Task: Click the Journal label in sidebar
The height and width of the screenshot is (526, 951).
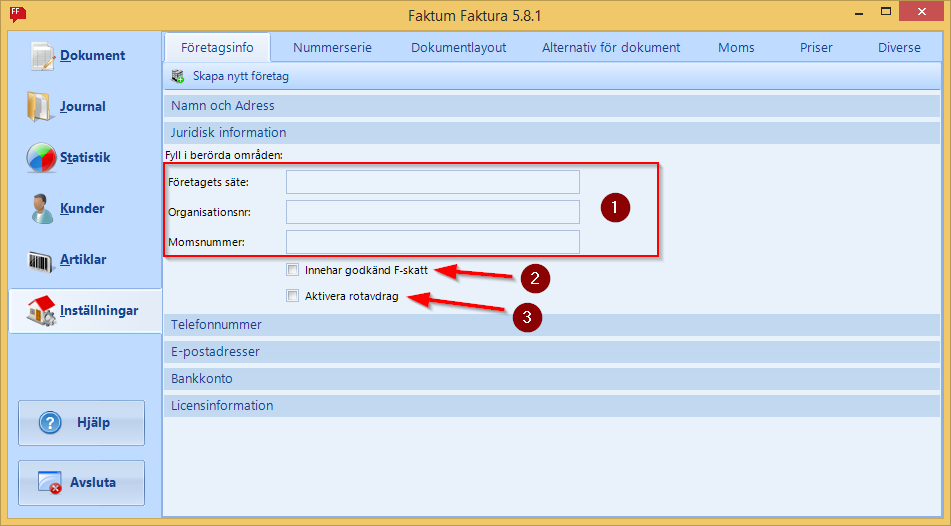Action: point(83,107)
